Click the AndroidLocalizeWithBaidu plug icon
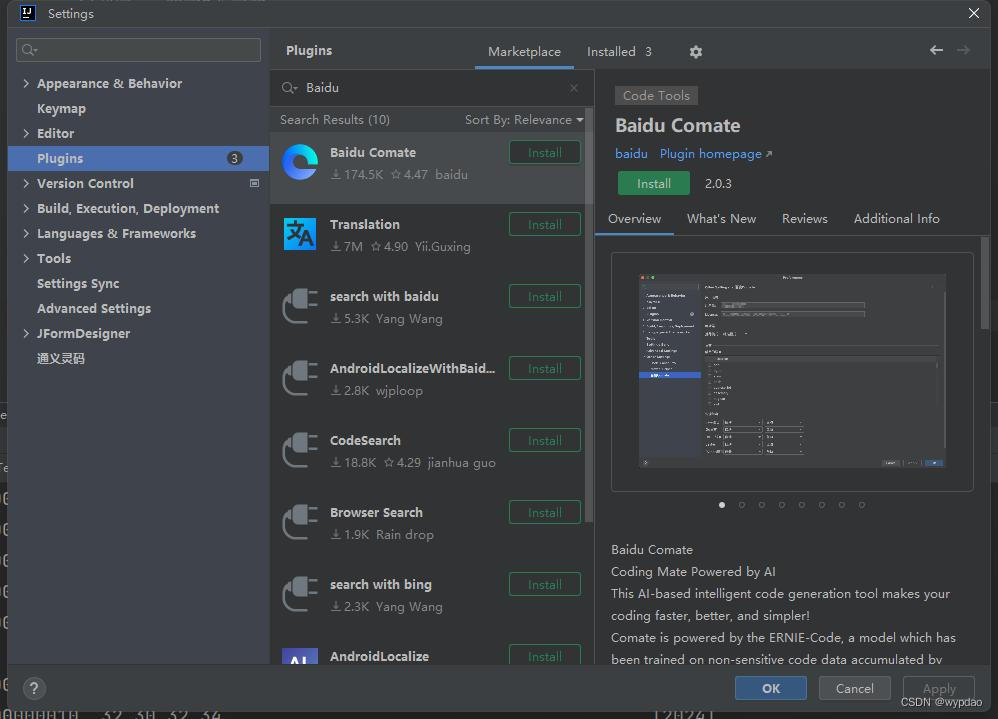The height and width of the screenshot is (719, 998). [x=300, y=378]
